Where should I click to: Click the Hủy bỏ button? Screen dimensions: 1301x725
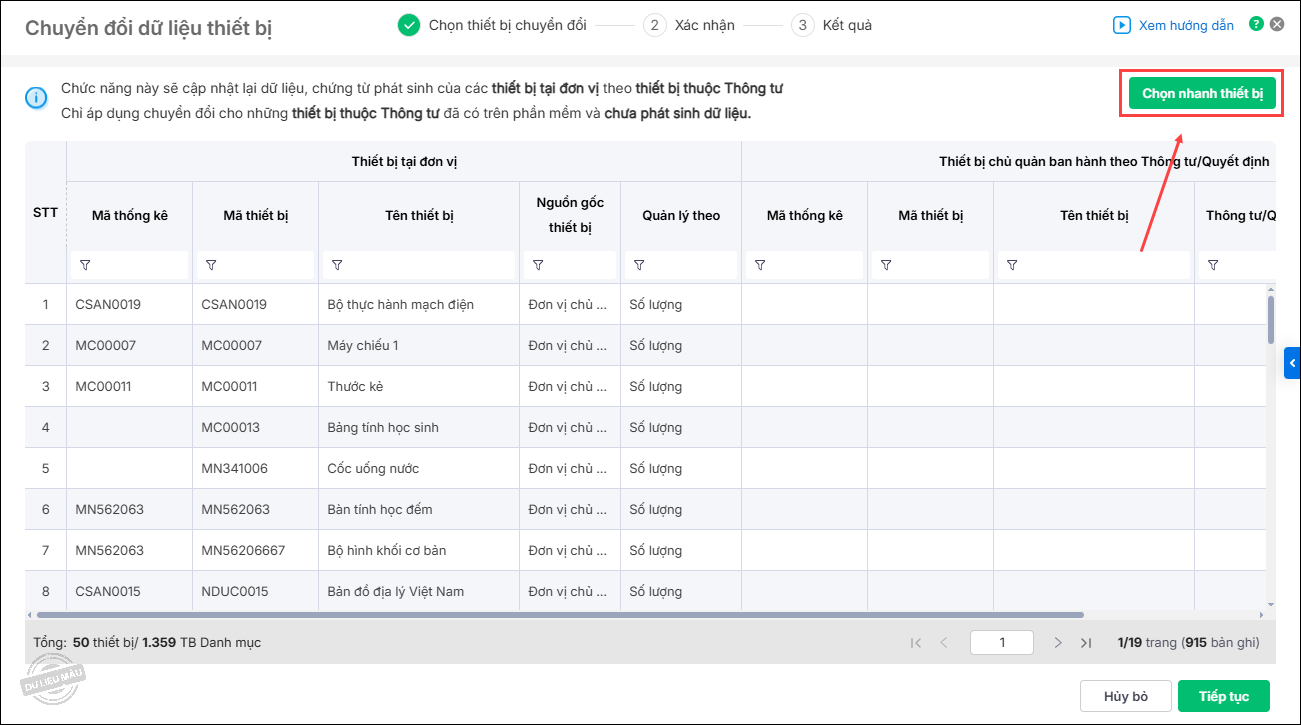1125,696
